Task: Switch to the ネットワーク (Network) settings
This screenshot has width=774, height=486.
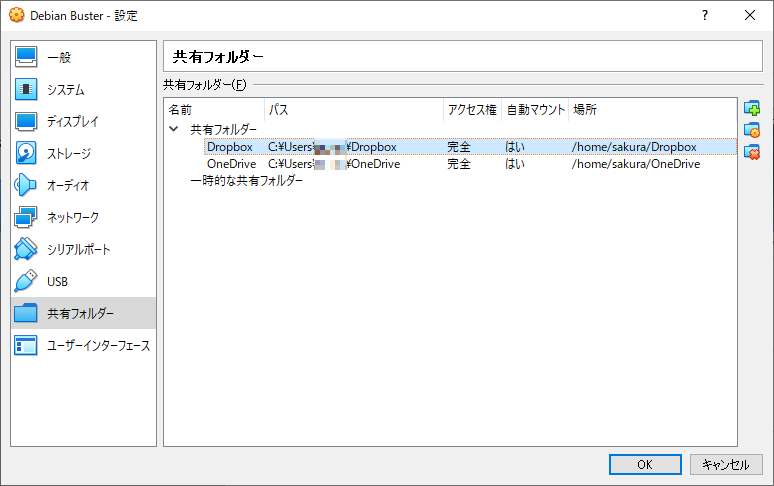Action: [x=72, y=217]
